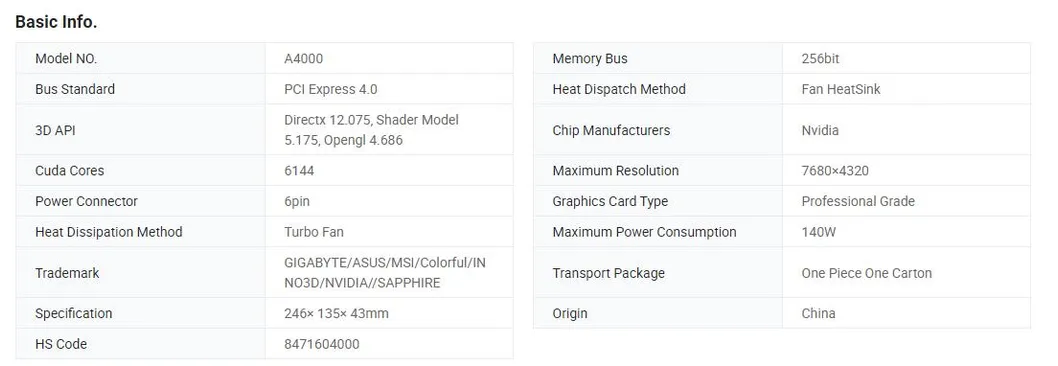
Task: Select the 7680×4320 maximum resolution value
Action: coord(835,171)
